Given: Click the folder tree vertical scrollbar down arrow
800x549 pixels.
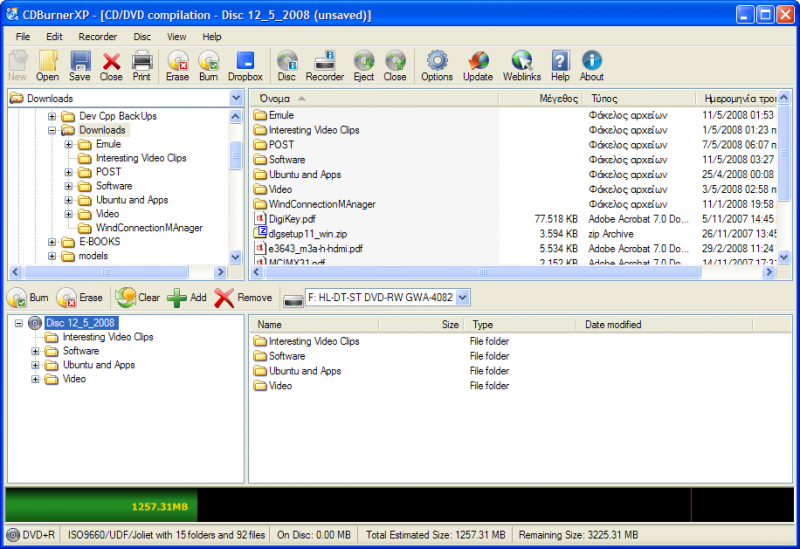Looking at the screenshot, I should pyautogui.click(x=235, y=257).
